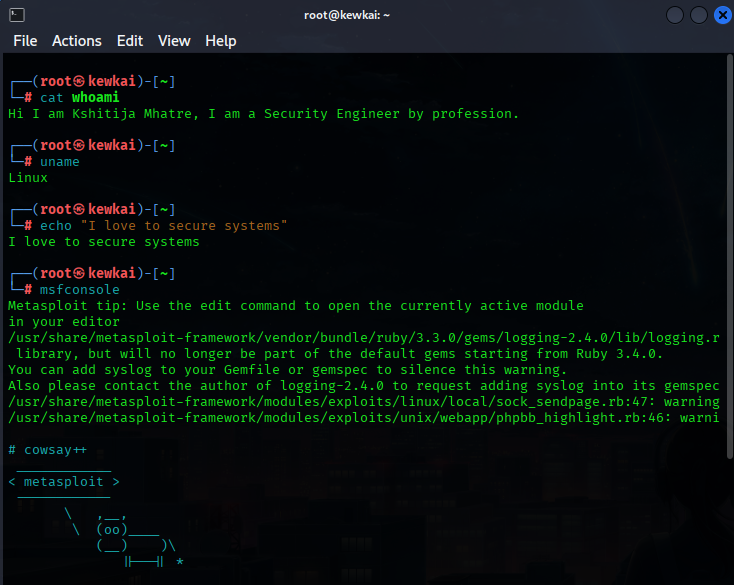Click the '# cowsay++' text
This screenshot has height=585, width=734.
[x=47, y=450]
